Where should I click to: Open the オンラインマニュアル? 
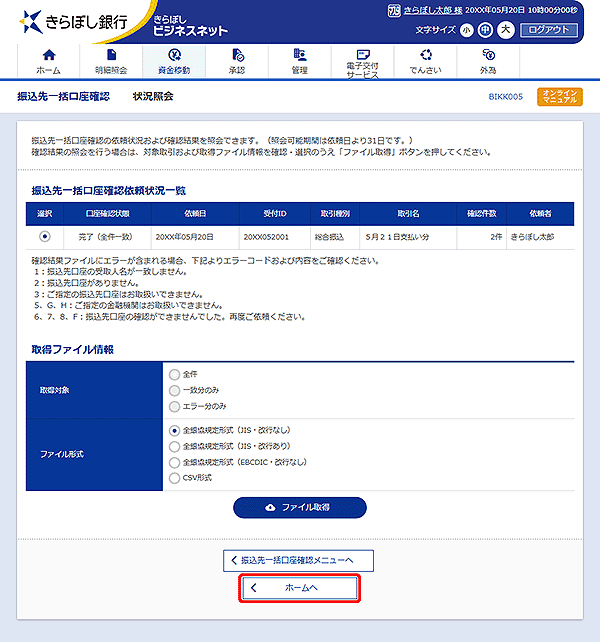[559, 97]
